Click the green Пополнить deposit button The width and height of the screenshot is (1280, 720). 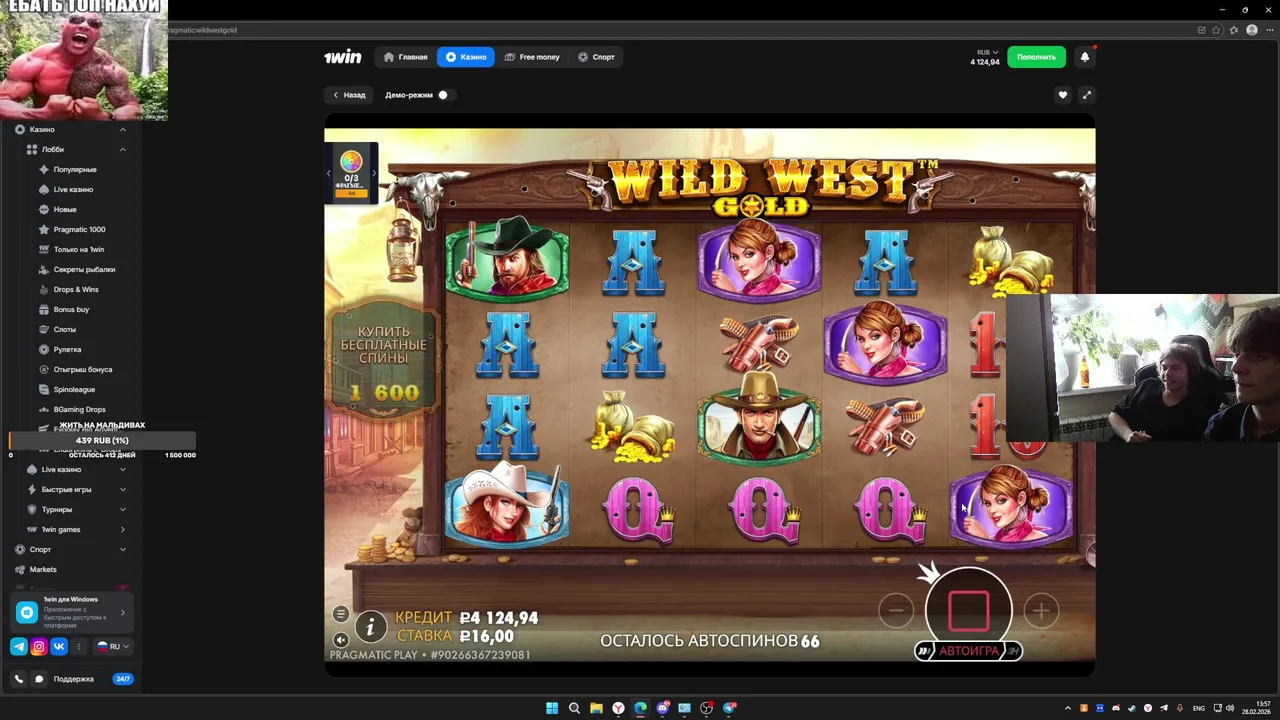1036,57
